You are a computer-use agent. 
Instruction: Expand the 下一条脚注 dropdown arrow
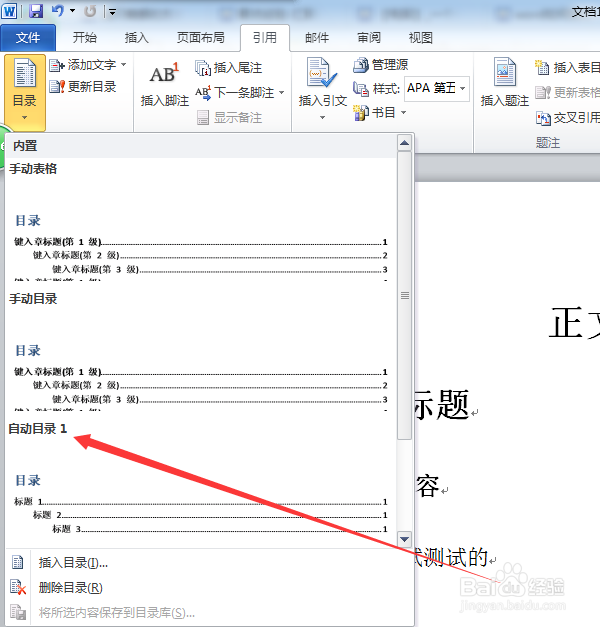pos(282,93)
